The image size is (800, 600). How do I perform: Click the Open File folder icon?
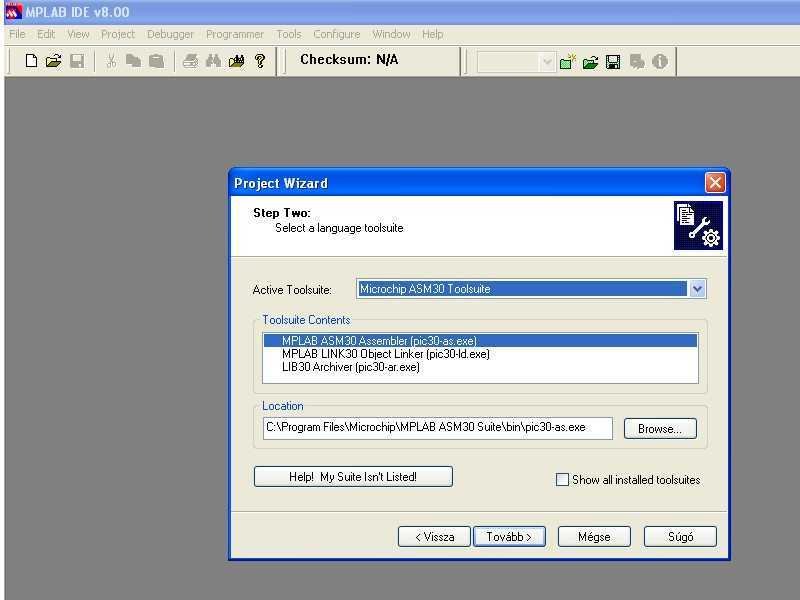54,61
